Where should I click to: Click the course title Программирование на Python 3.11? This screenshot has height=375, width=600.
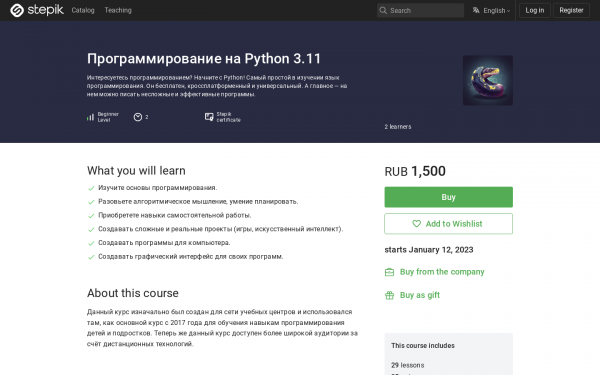(204, 59)
